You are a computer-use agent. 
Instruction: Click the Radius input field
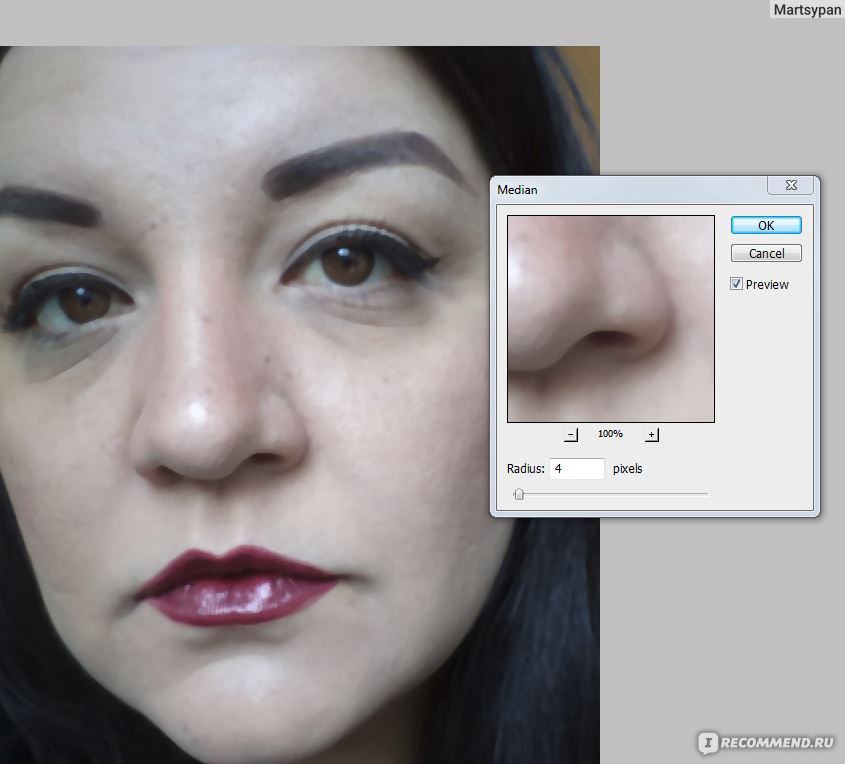tap(577, 469)
